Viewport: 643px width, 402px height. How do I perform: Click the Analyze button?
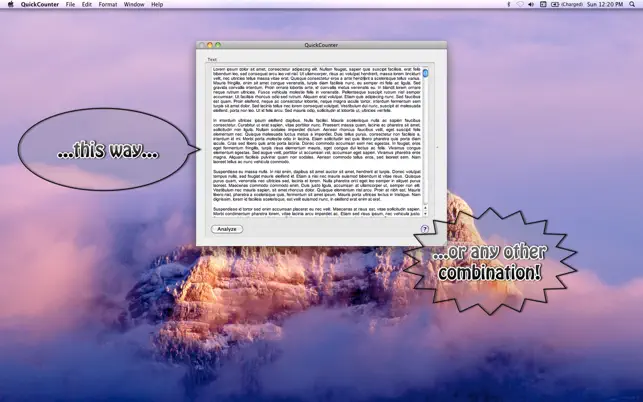(227, 229)
